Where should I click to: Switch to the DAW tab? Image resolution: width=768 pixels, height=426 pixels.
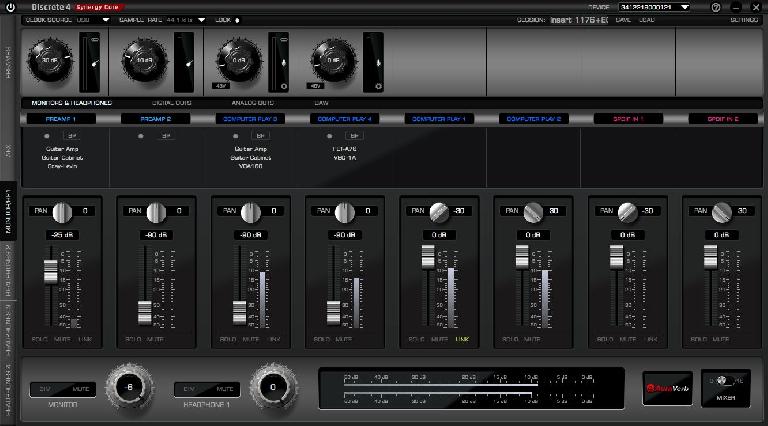(321, 103)
